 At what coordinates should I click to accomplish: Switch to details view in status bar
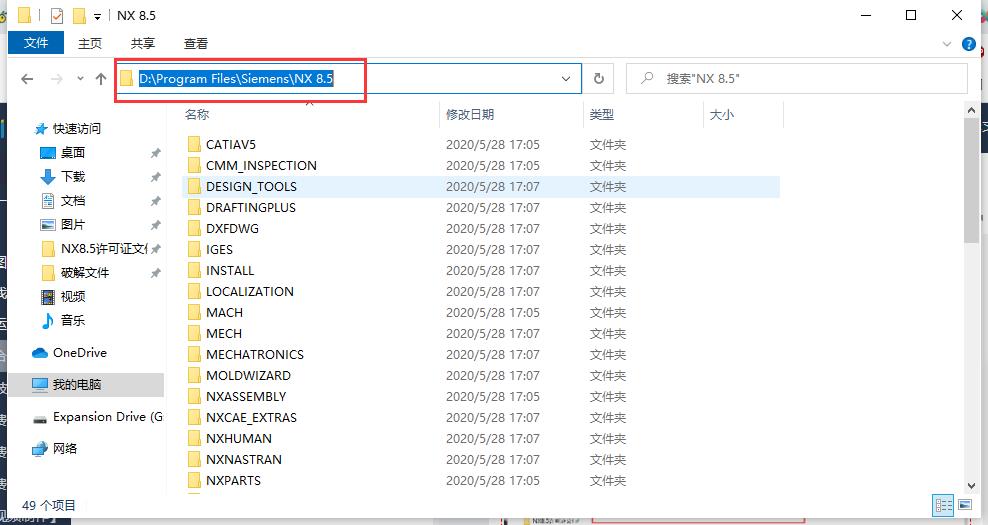tap(944, 505)
